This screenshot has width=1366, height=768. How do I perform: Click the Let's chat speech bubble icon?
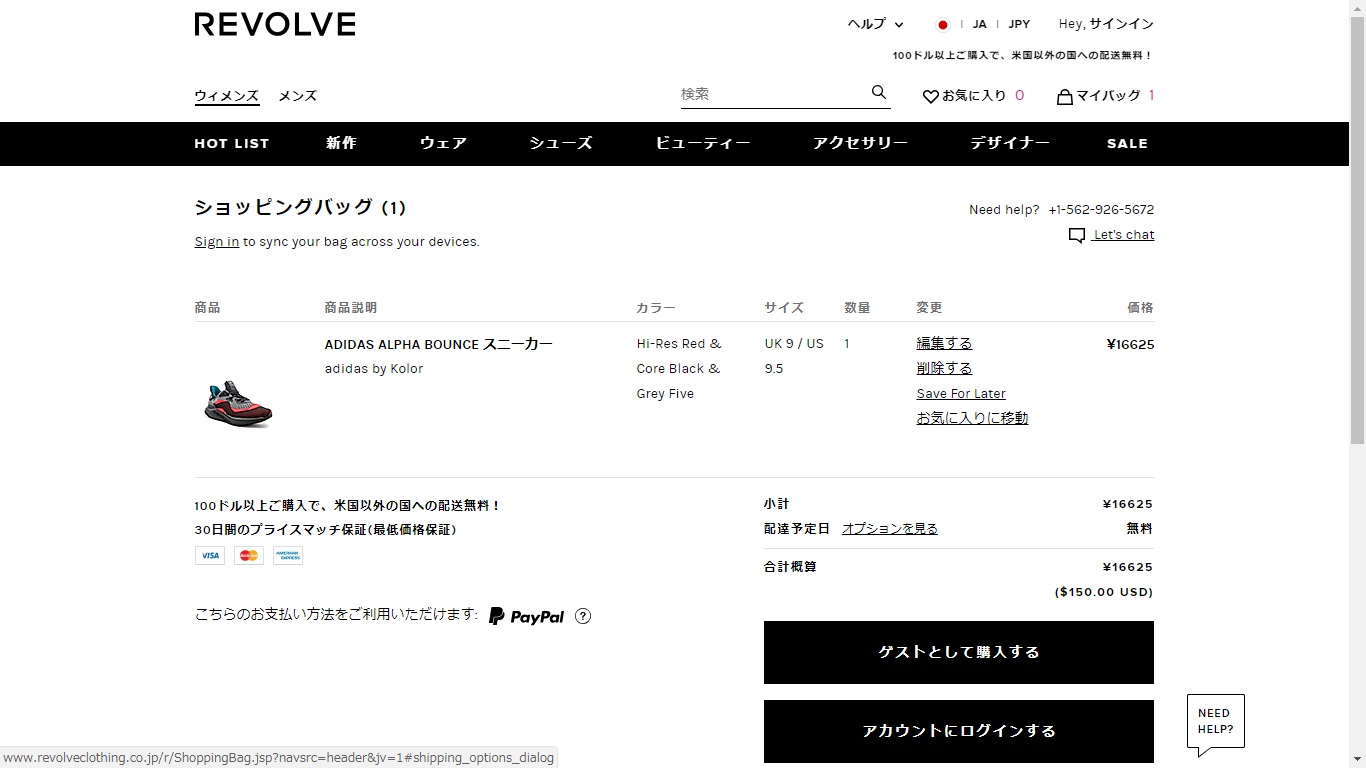click(x=1076, y=236)
